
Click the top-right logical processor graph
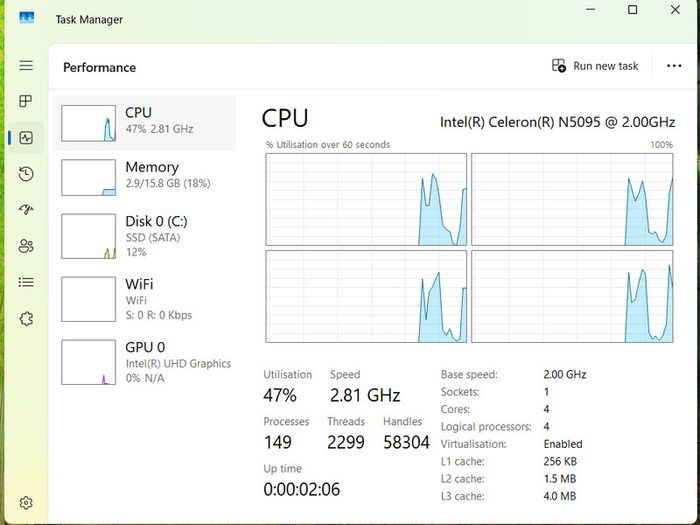coord(572,200)
